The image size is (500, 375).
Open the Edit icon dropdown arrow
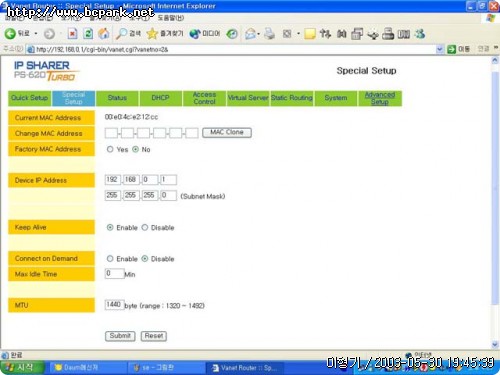tap(298, 34)
